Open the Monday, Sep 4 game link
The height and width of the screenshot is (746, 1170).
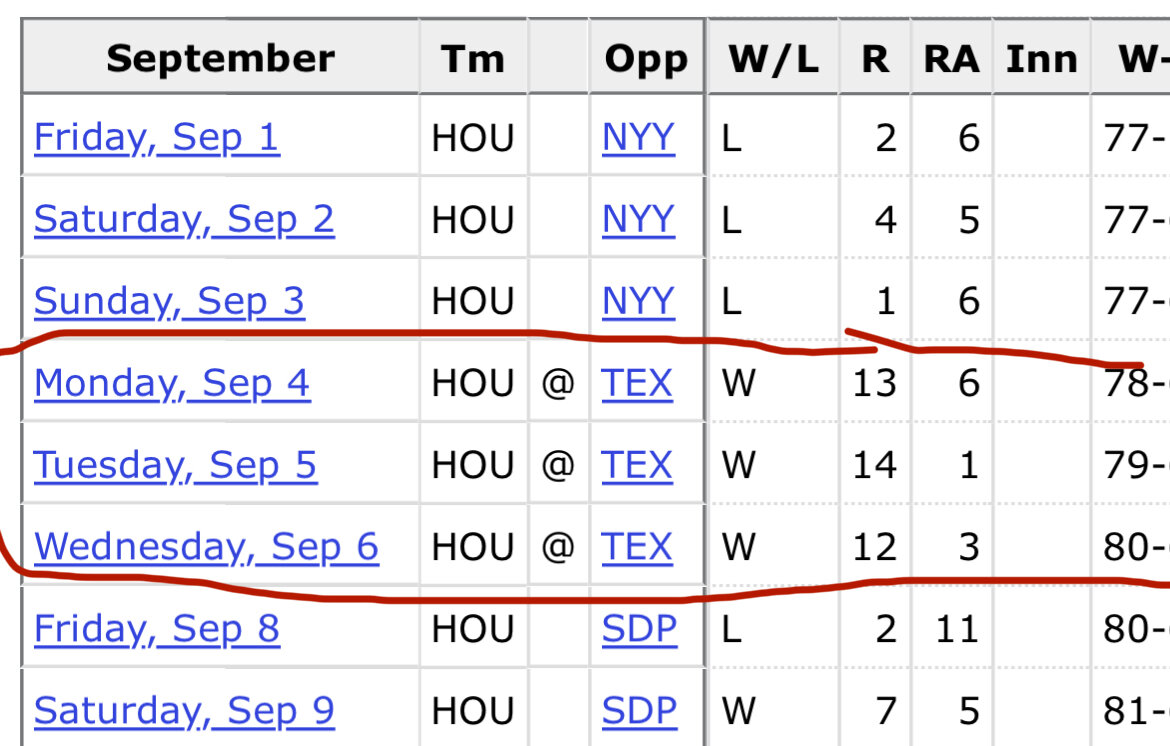172,384
